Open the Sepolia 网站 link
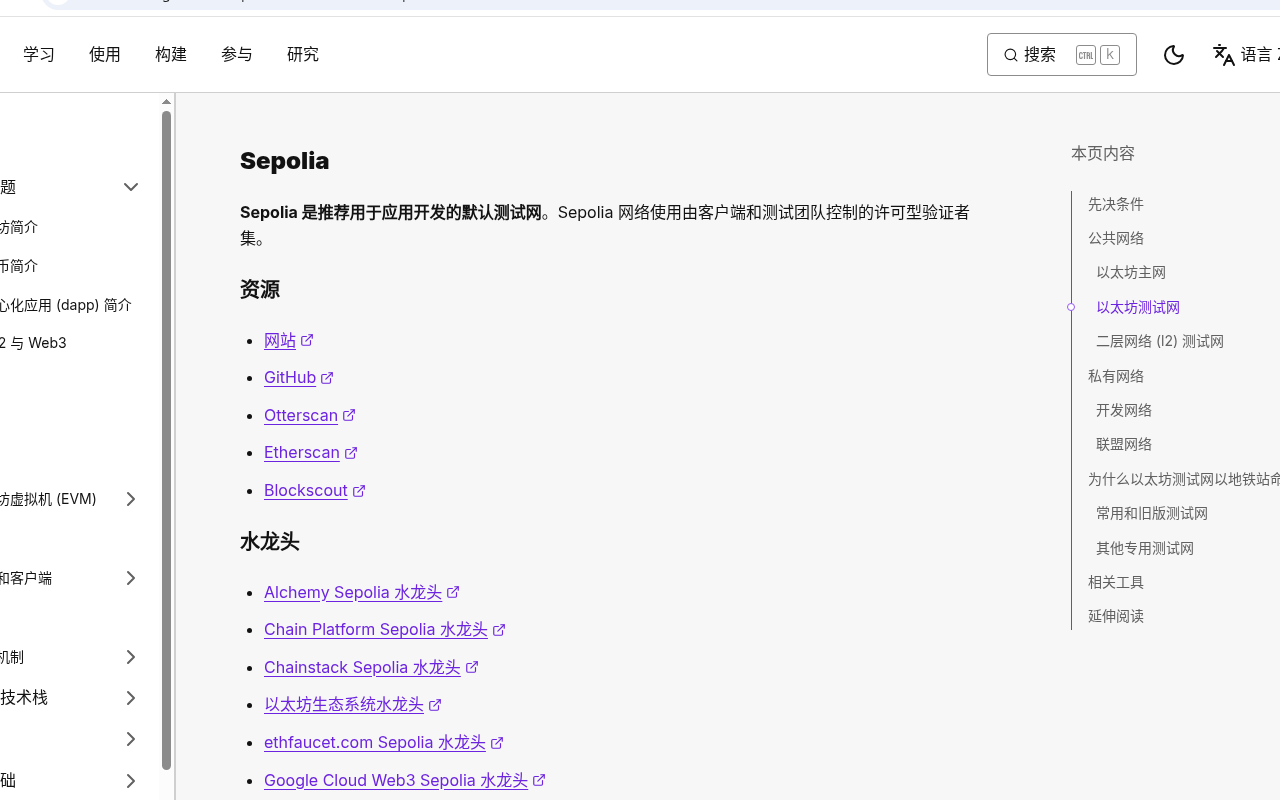The width and height of the screenshot is (1280, 800). tap(289, 340)
